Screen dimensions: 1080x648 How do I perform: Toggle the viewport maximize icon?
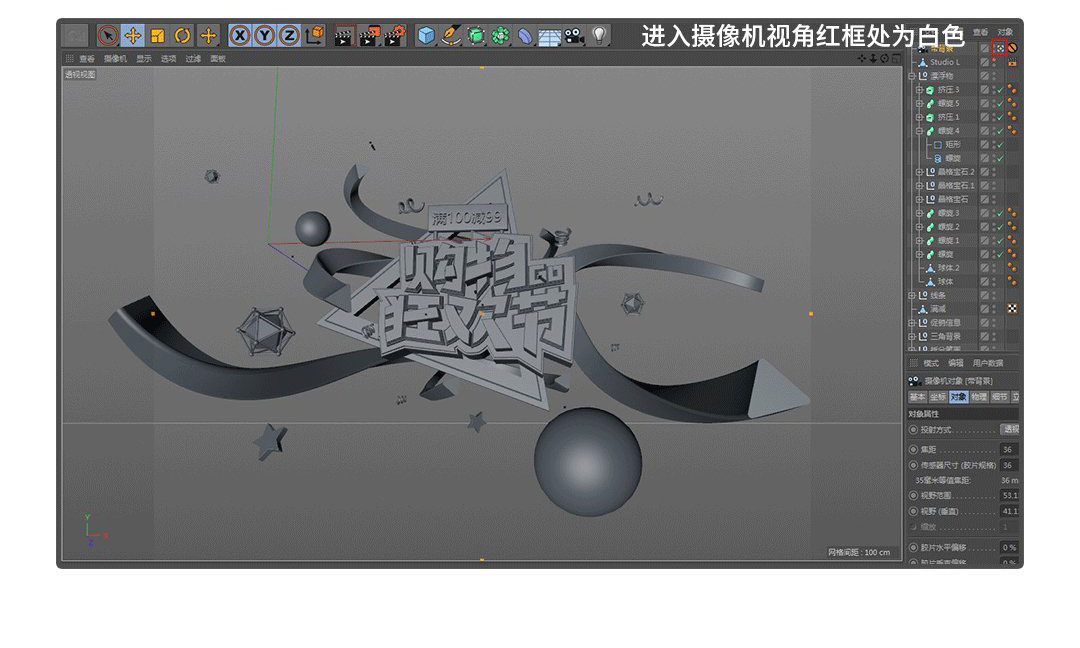click(x=896, y=59)
